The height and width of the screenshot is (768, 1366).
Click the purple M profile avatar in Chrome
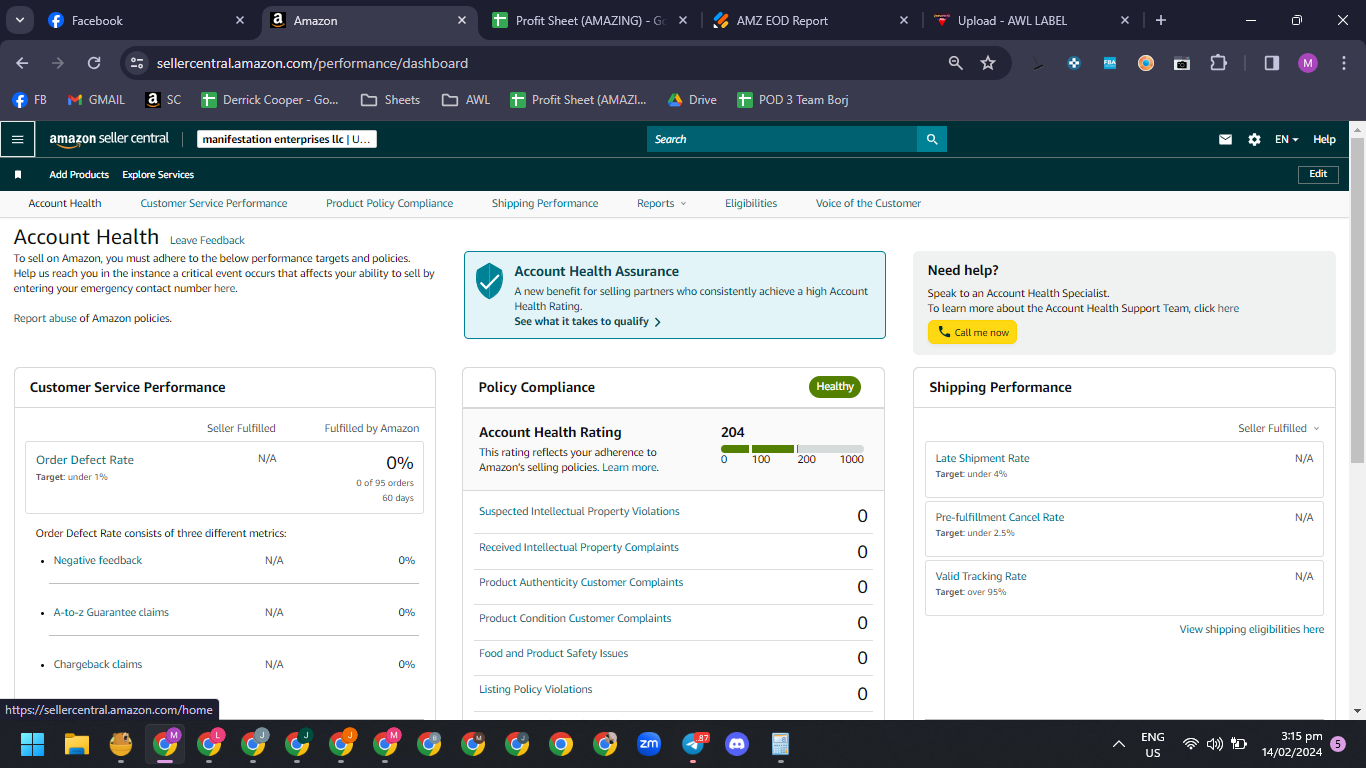pyautogui.click(x=1308, y=63)
